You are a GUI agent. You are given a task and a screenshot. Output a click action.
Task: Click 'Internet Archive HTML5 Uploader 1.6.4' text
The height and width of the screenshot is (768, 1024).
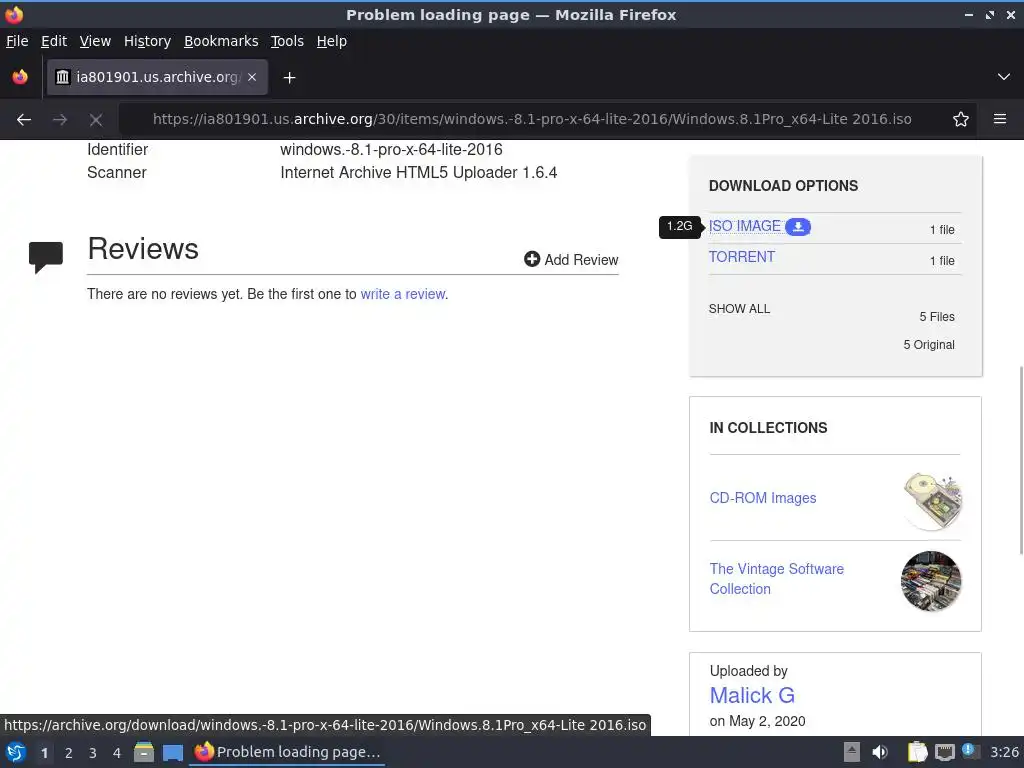tap(419, 172)
